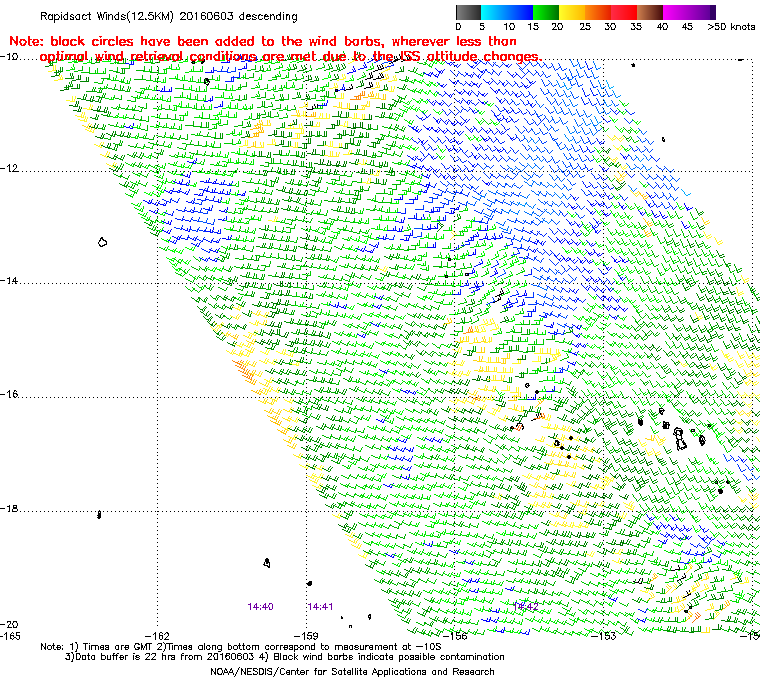Click the dark purple 45-50 knots legend segment
The height and width of the screenshot is (688, 760).
click(x=702, y=12)
